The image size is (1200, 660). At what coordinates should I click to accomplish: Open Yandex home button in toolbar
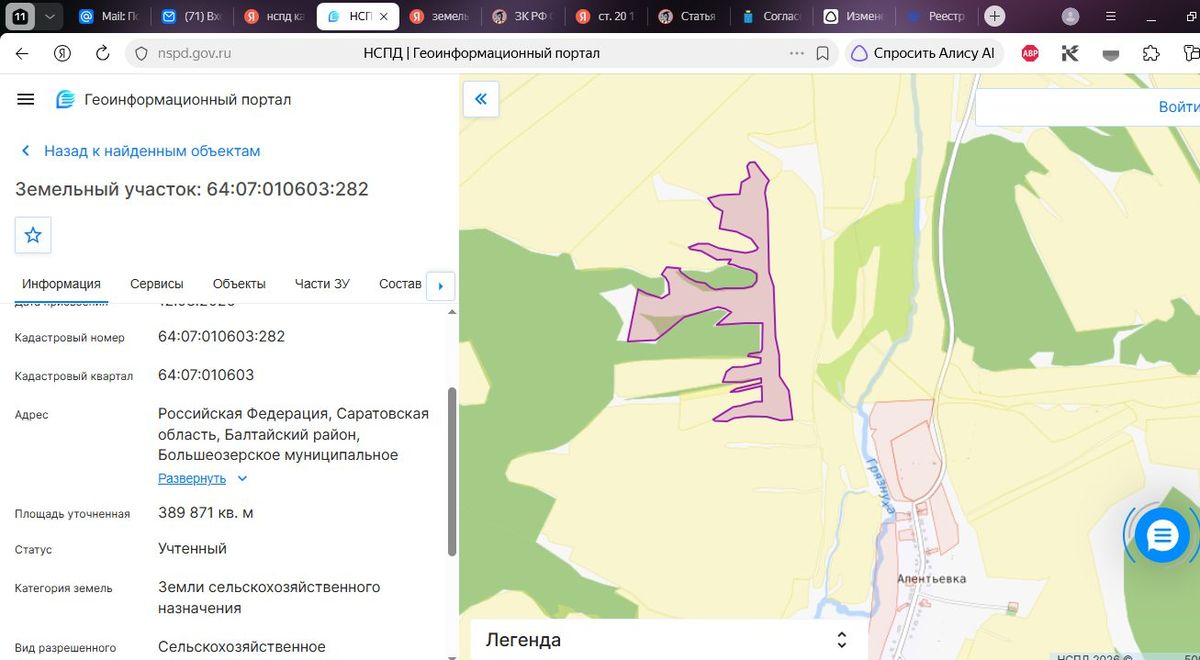pos(62,53)
